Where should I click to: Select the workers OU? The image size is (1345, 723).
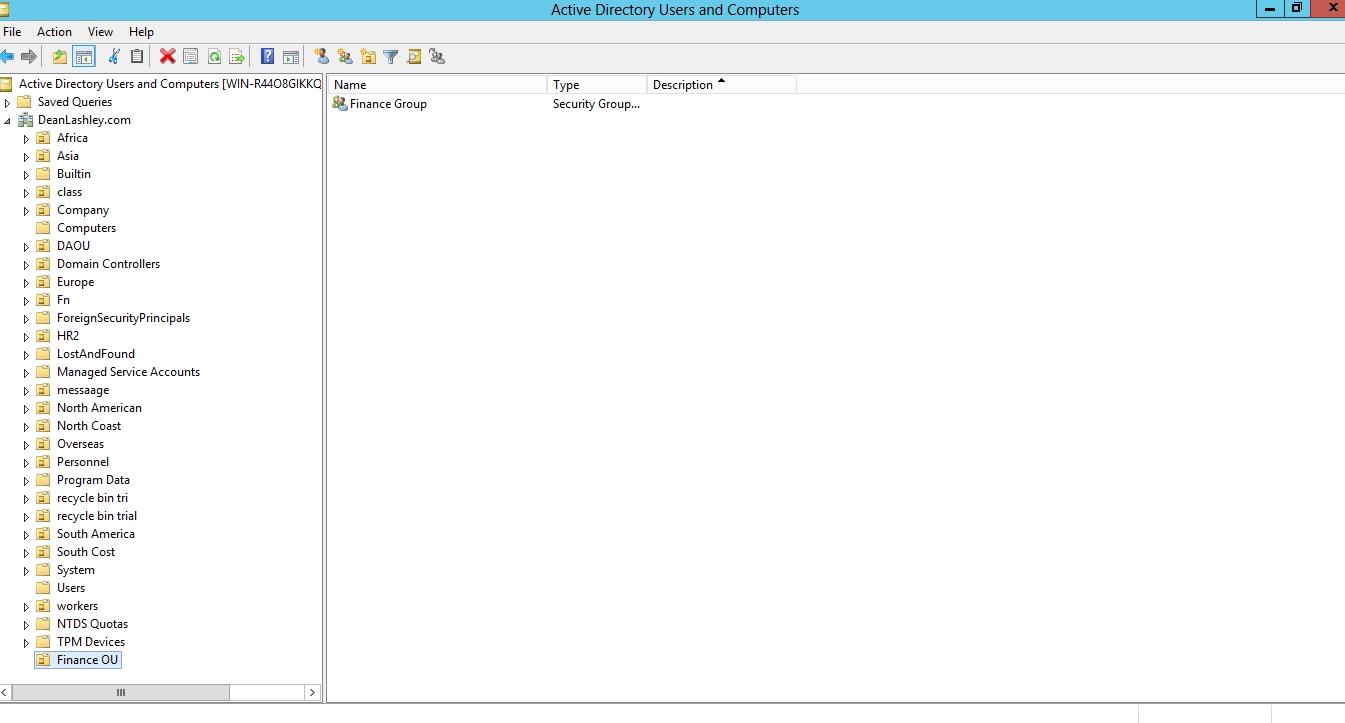(x=77, y=606)
